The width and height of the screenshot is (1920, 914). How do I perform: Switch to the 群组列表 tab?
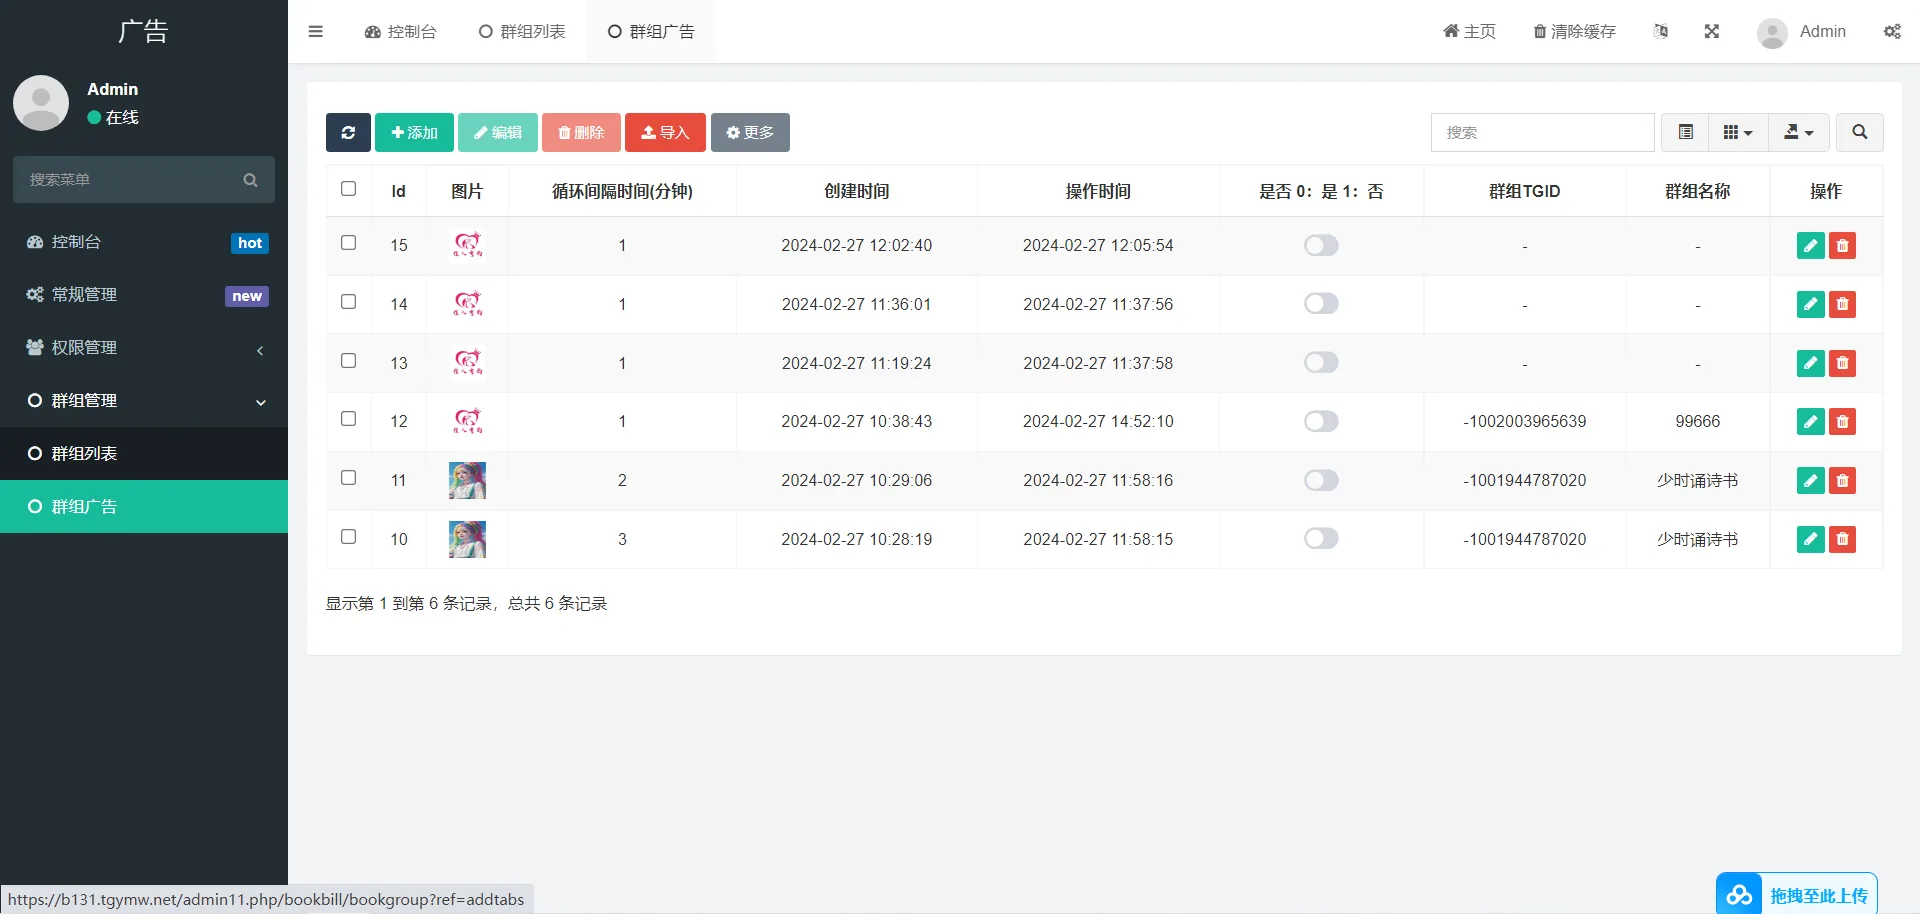coord(521,31)
